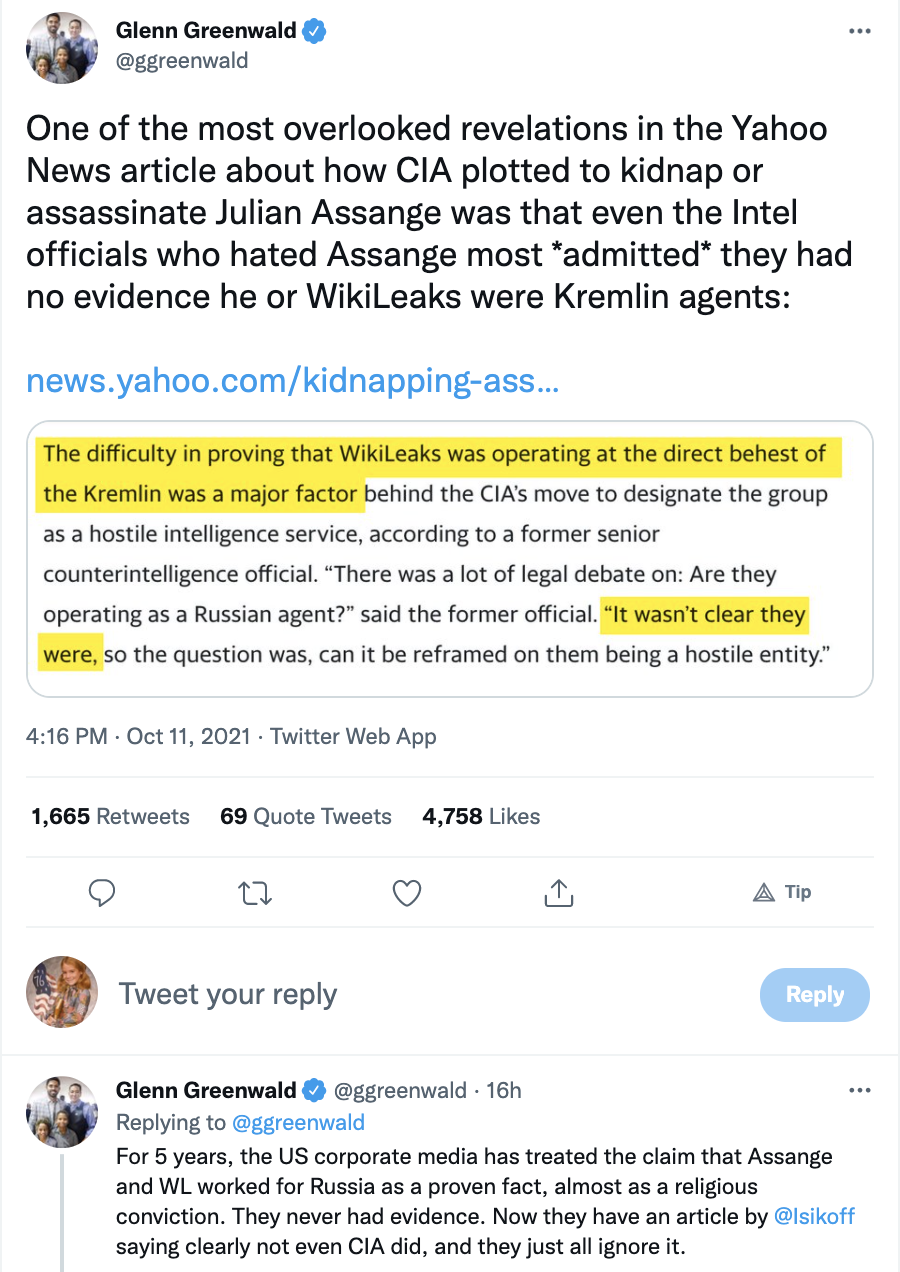The image size is (900, 1272).
Task: Click the @ggreenwald handle under Replying to
Action: (x=298, y=1123)
